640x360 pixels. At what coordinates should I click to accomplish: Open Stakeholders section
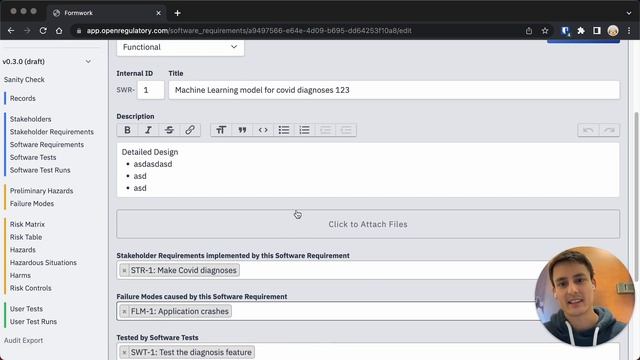31,119
